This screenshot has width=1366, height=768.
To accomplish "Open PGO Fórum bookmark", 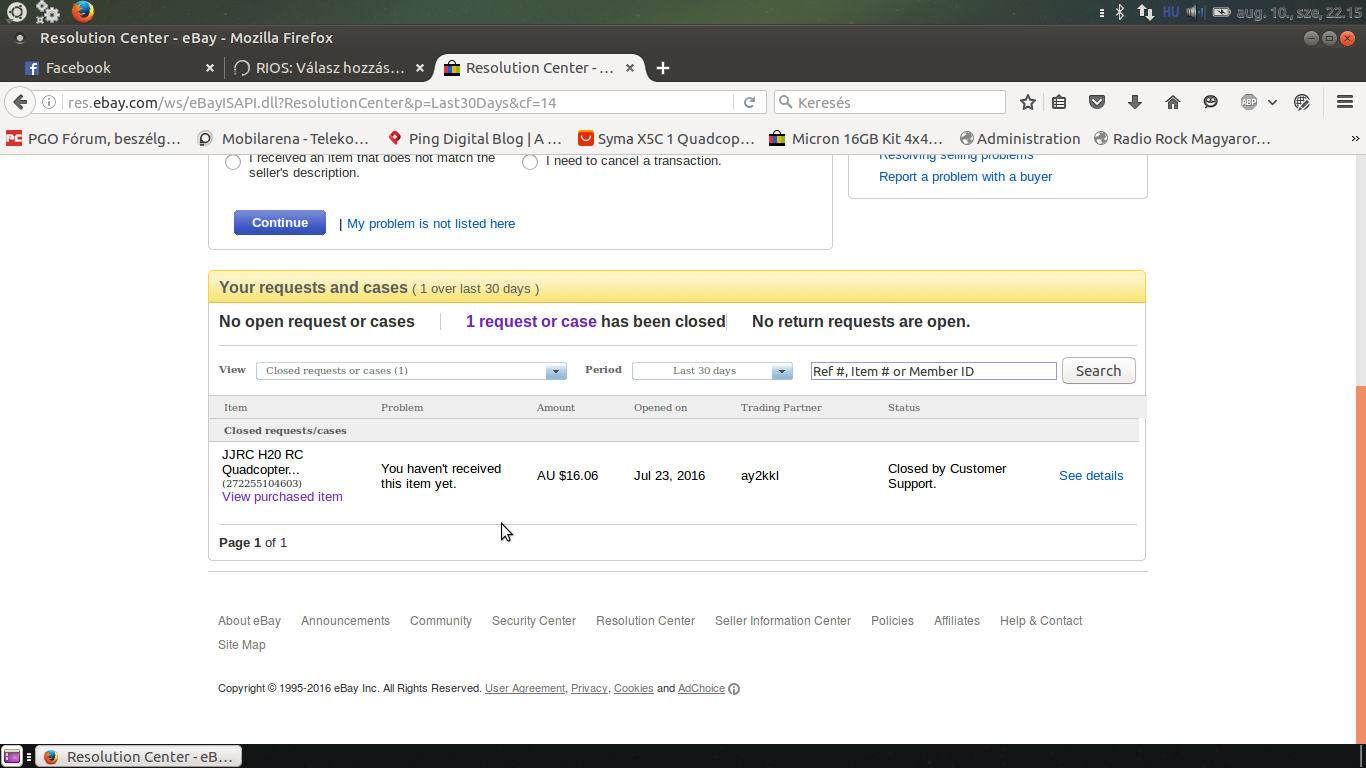I will [x=93, y=139].
